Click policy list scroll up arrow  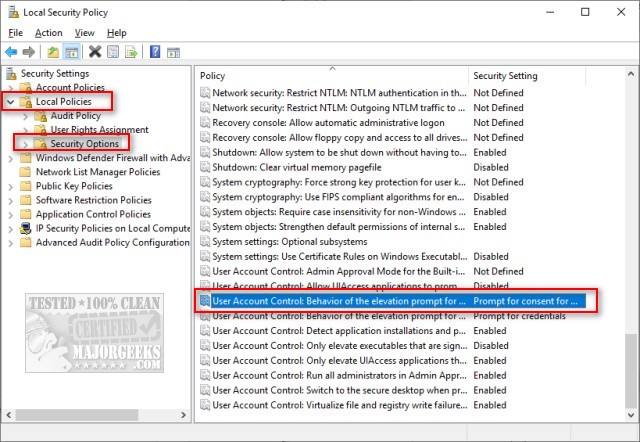click(631, 74)
